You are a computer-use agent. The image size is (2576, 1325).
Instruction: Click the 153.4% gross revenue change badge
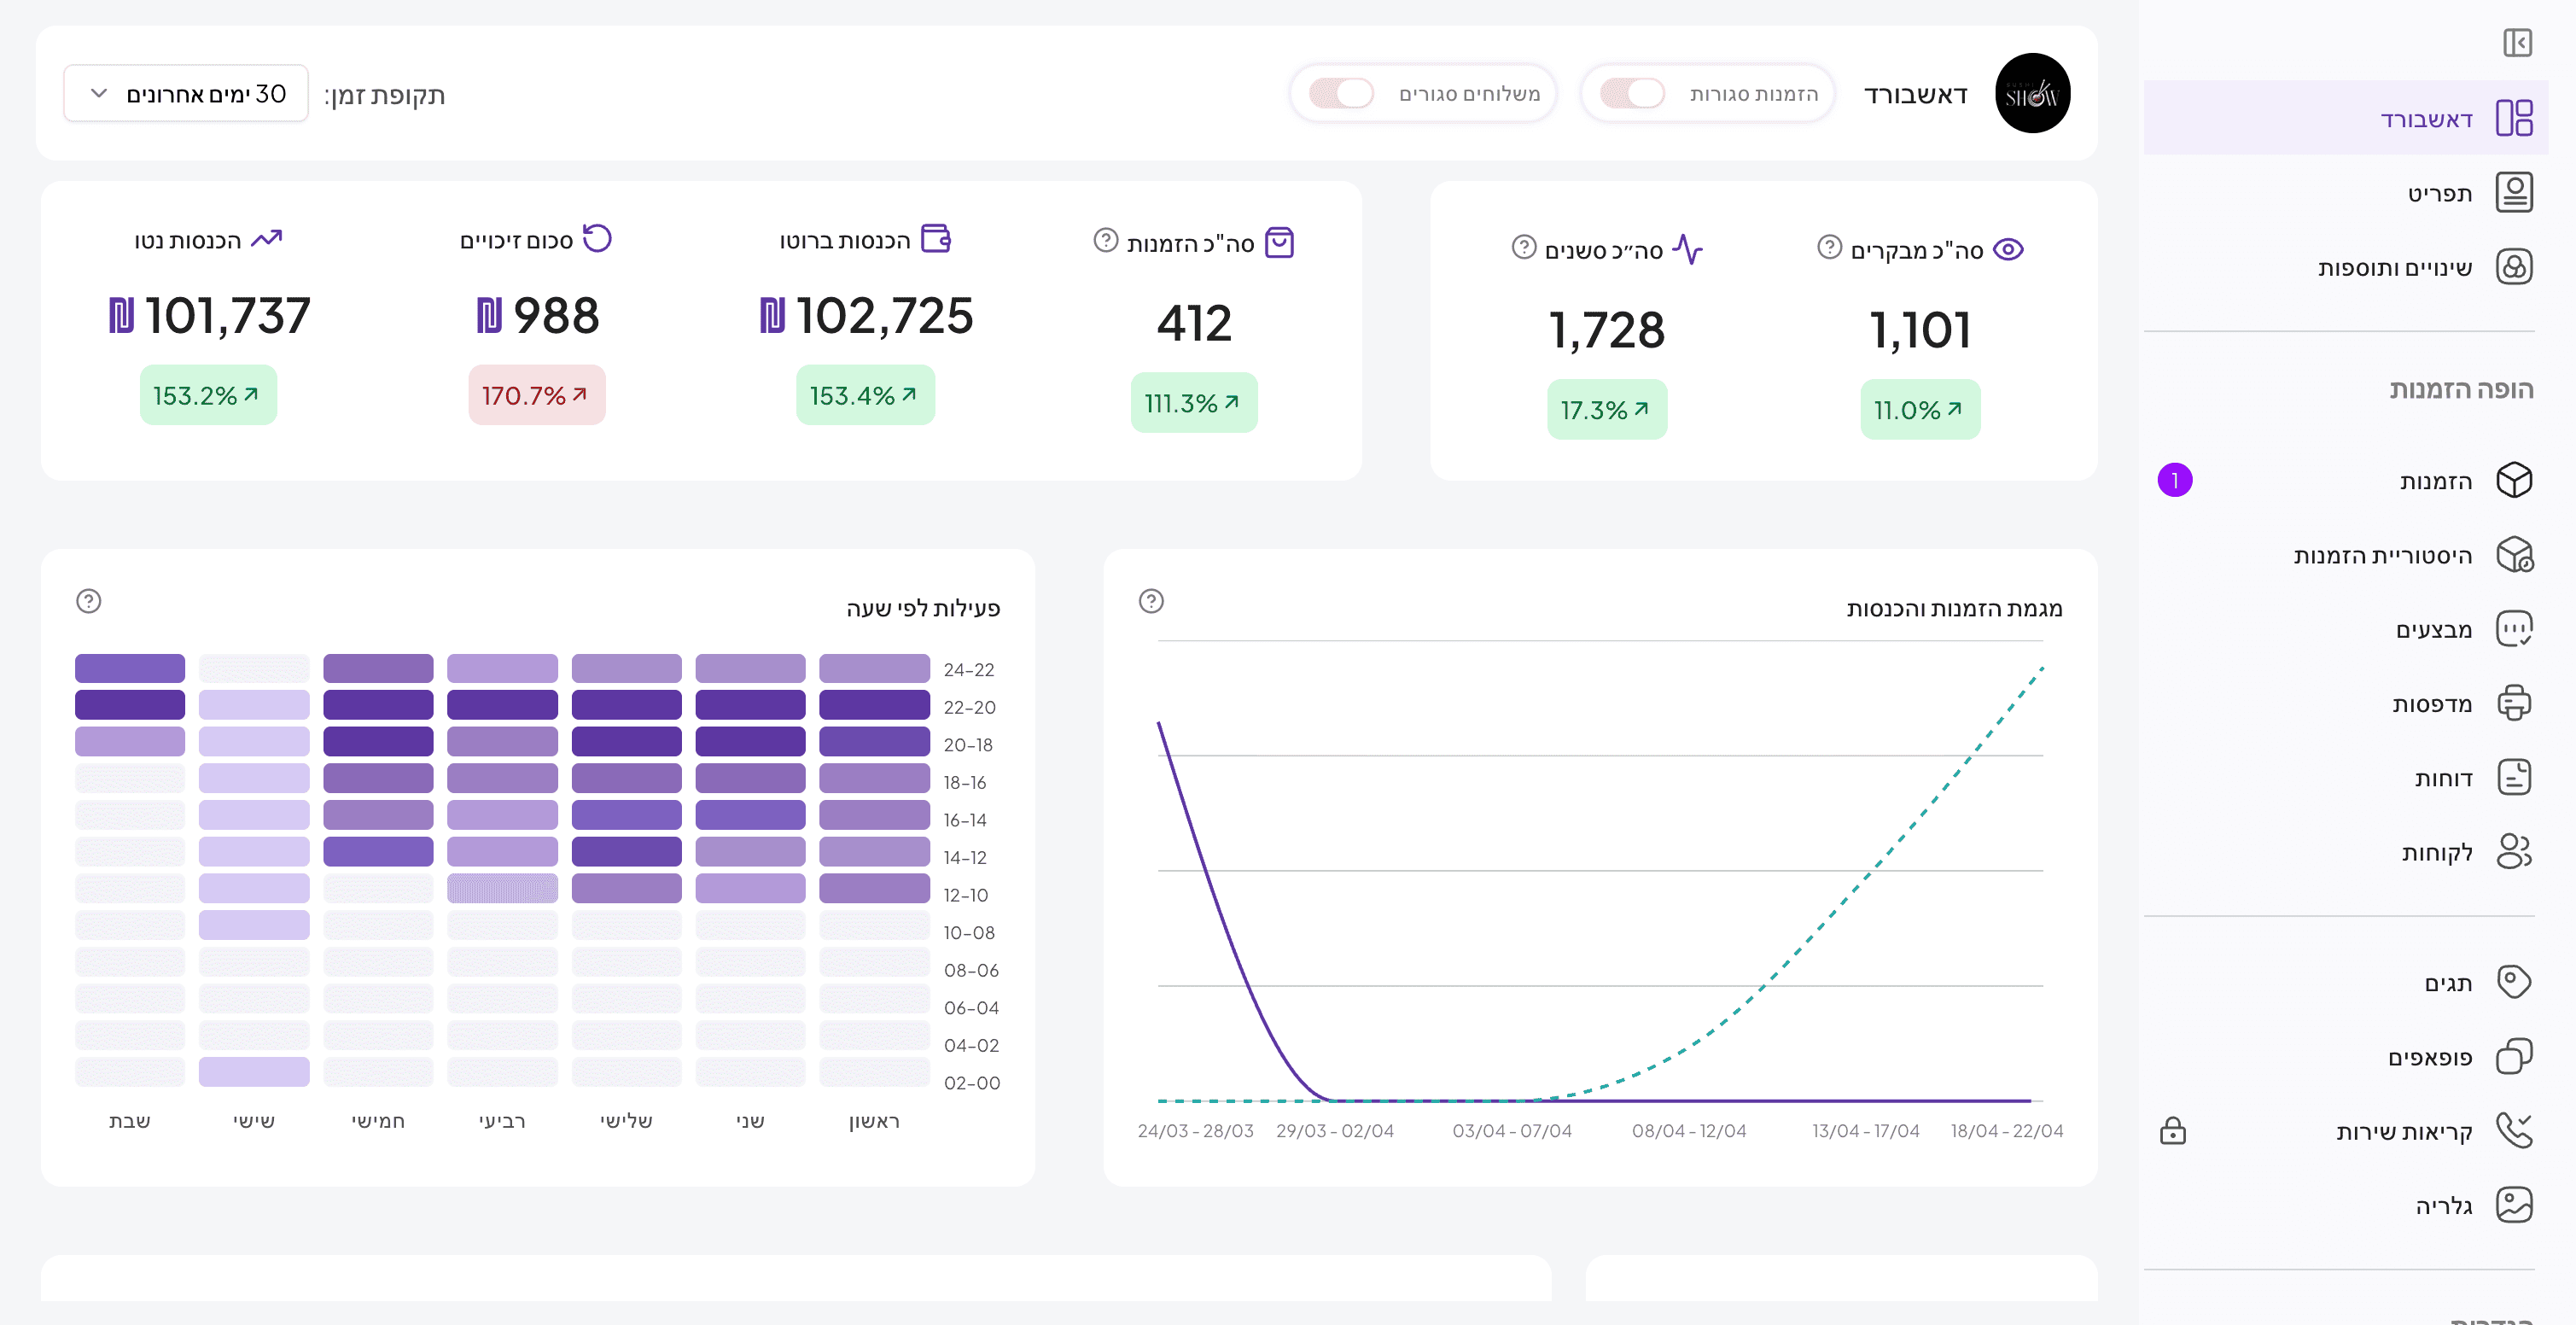coord(865,396)
